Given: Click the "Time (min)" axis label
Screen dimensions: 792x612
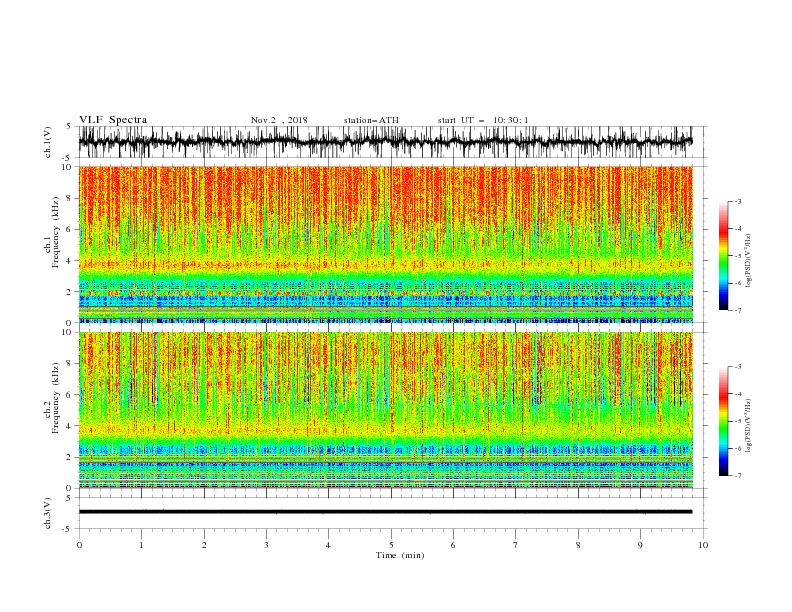Looking at the screenshot, I should pyautogui.click(x=400, y=555).
